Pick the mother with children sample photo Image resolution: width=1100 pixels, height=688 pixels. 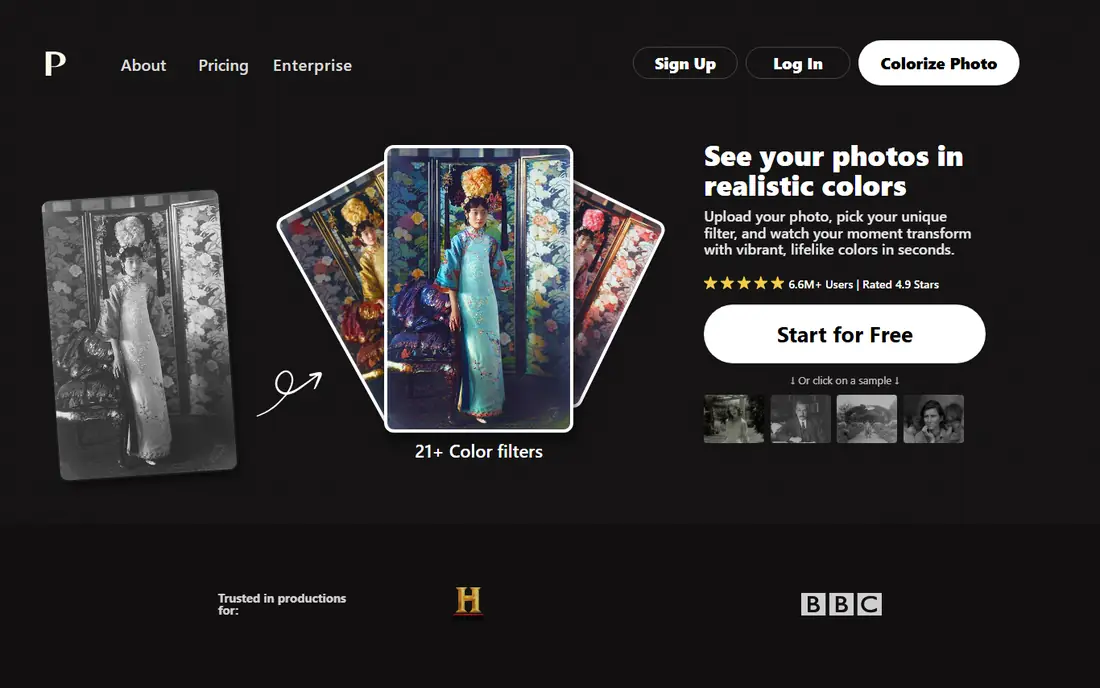(x=933, y=419)
